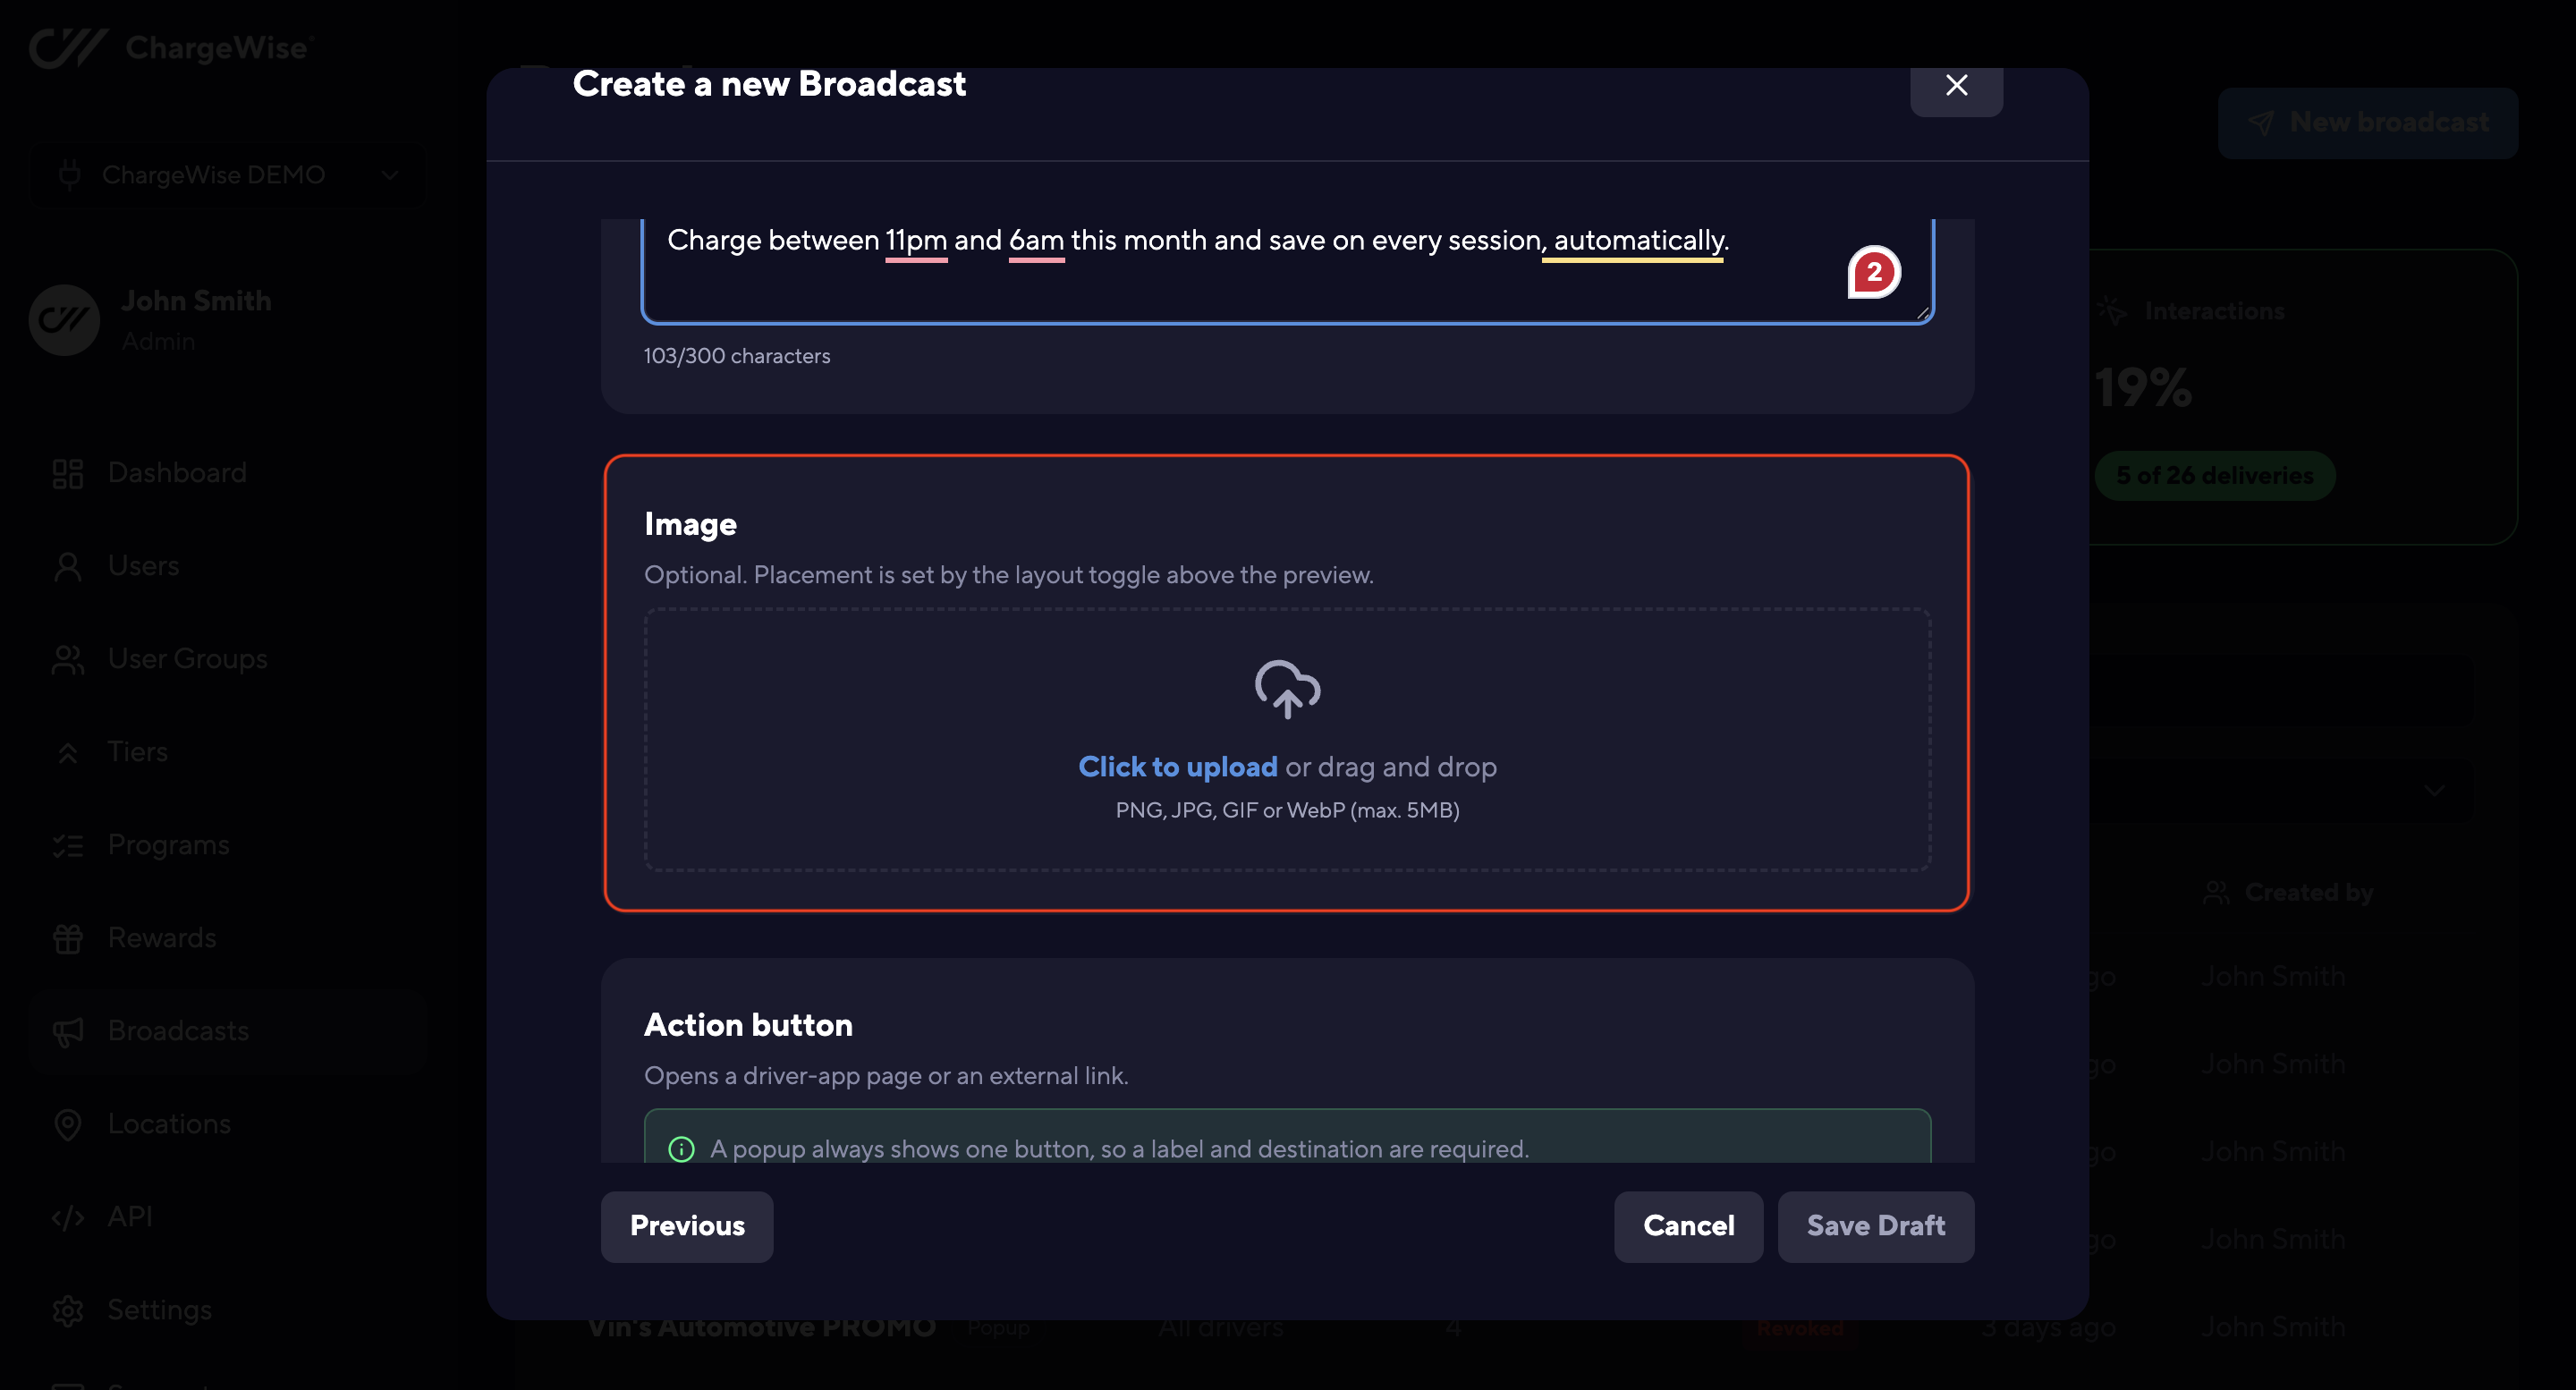Expand the ChargeWise DEMO organization dropdown
The image size is (2576, 1390).
228,175
